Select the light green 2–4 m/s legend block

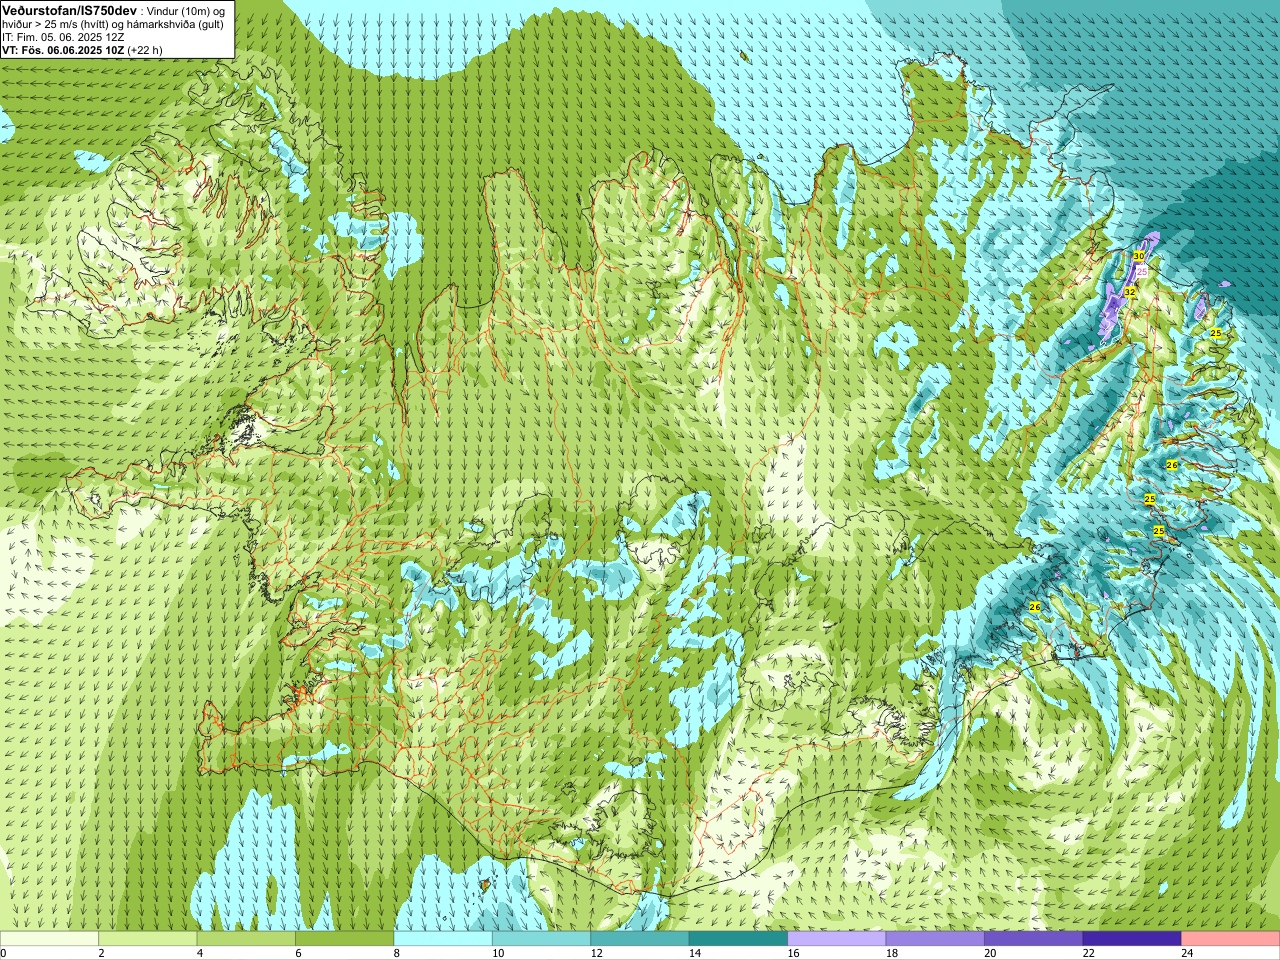click(148, 939)
